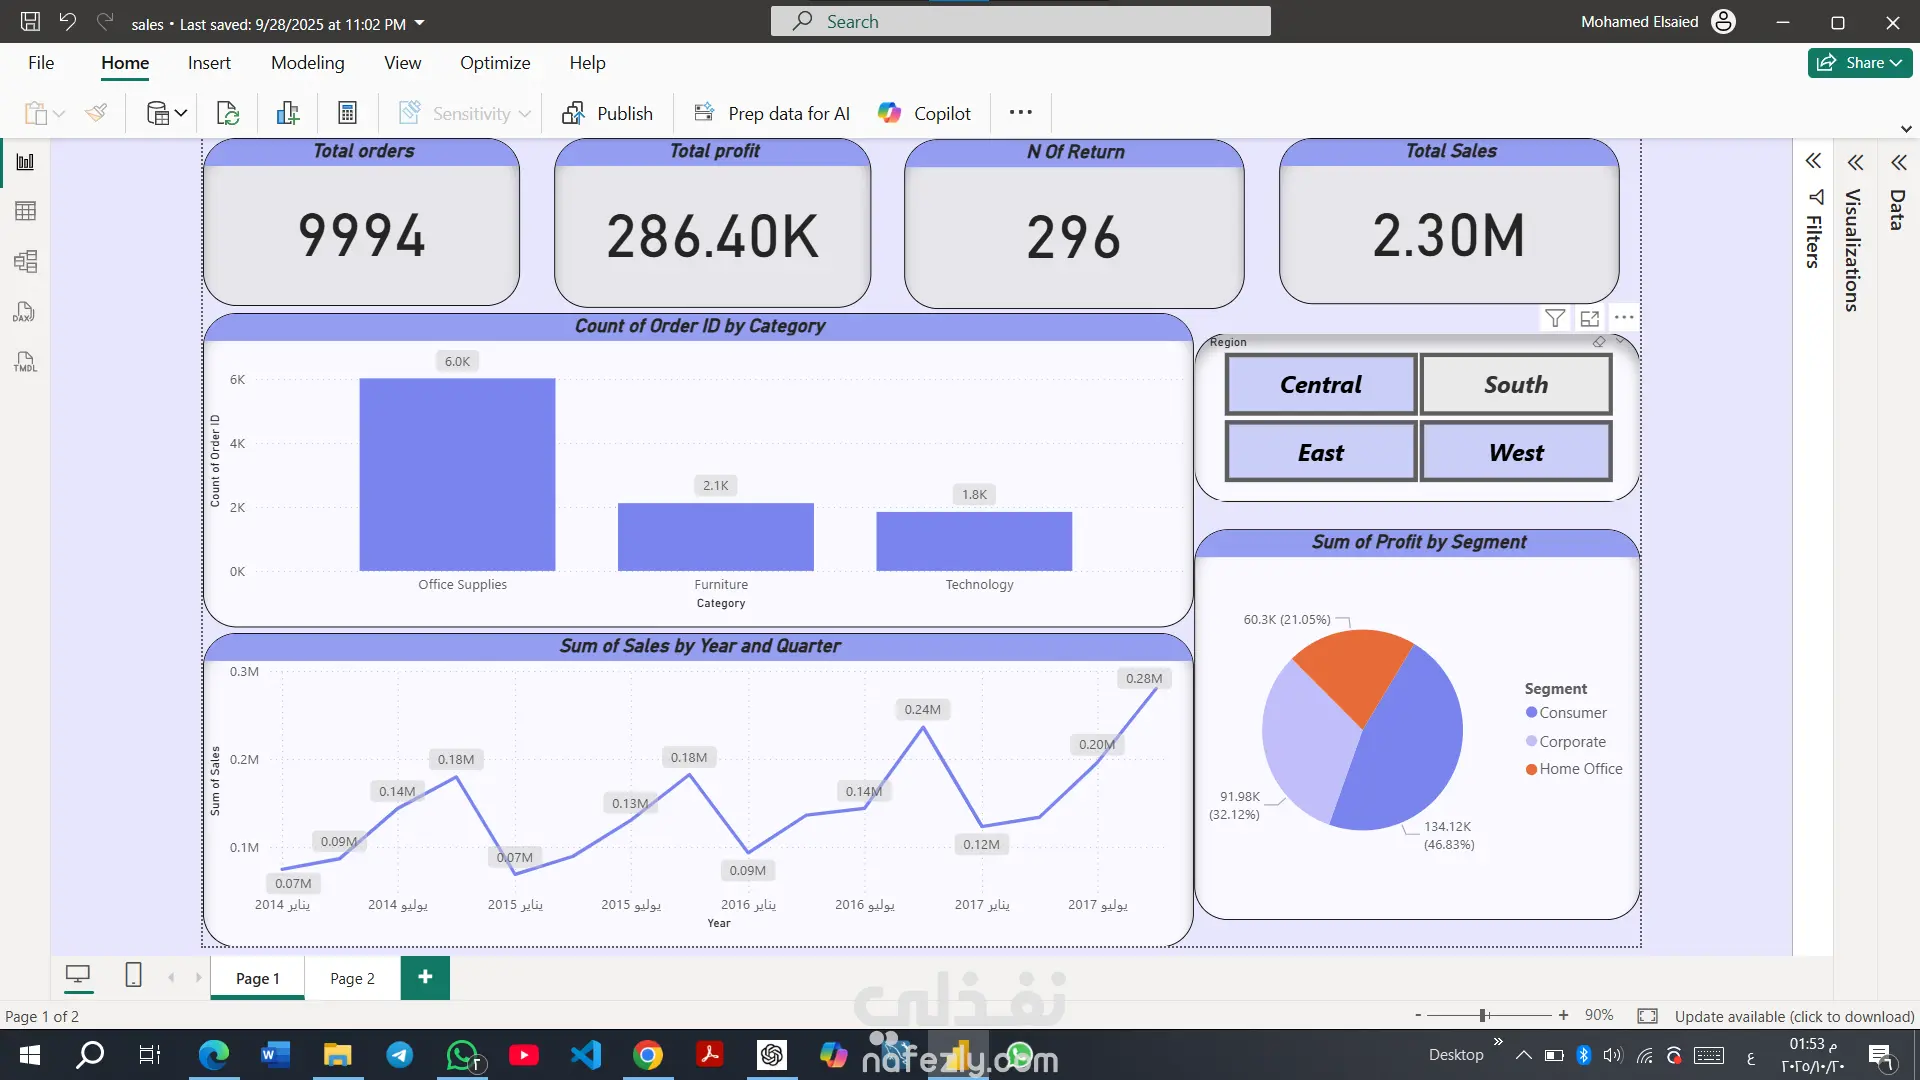1920x1080 pixels.
Task: Switch to Table view icon
Action: point(25,211)
